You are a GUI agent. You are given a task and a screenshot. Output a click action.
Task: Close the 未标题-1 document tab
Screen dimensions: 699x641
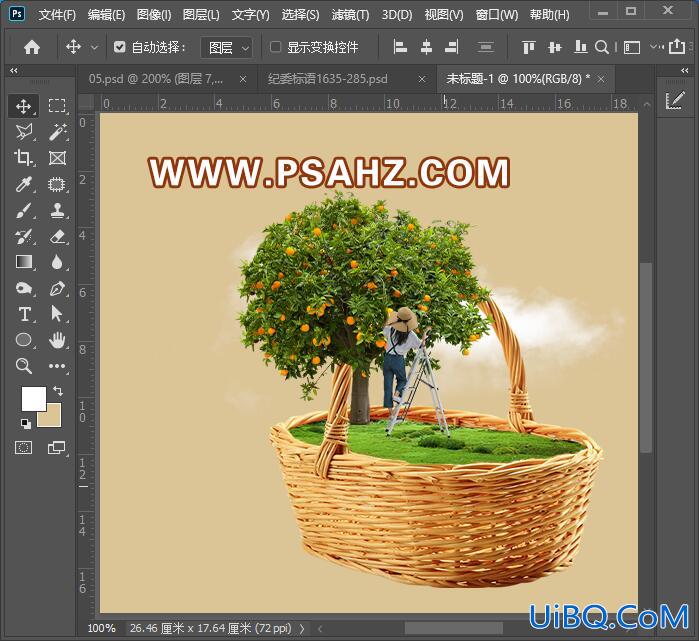601,79
